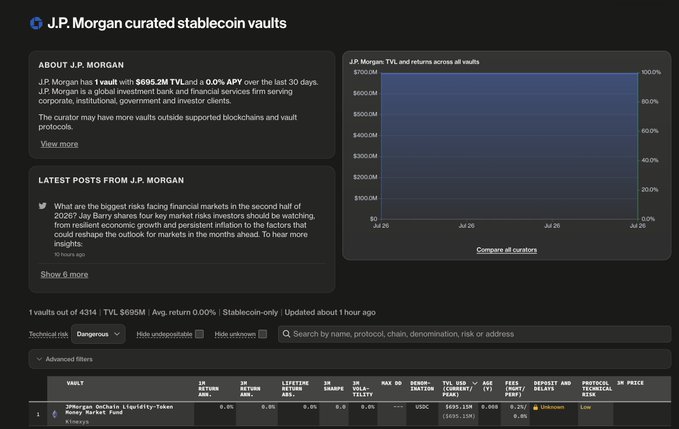Click the Ethereum chain icon in the vault row

(x=55, y=414)
